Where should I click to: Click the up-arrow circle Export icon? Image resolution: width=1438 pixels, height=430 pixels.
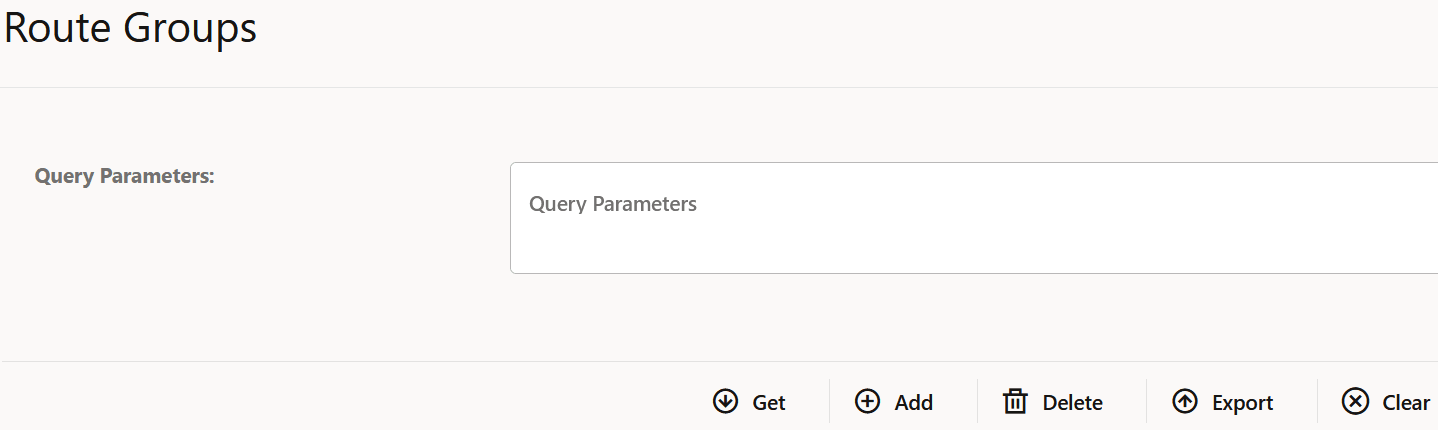1185,401
